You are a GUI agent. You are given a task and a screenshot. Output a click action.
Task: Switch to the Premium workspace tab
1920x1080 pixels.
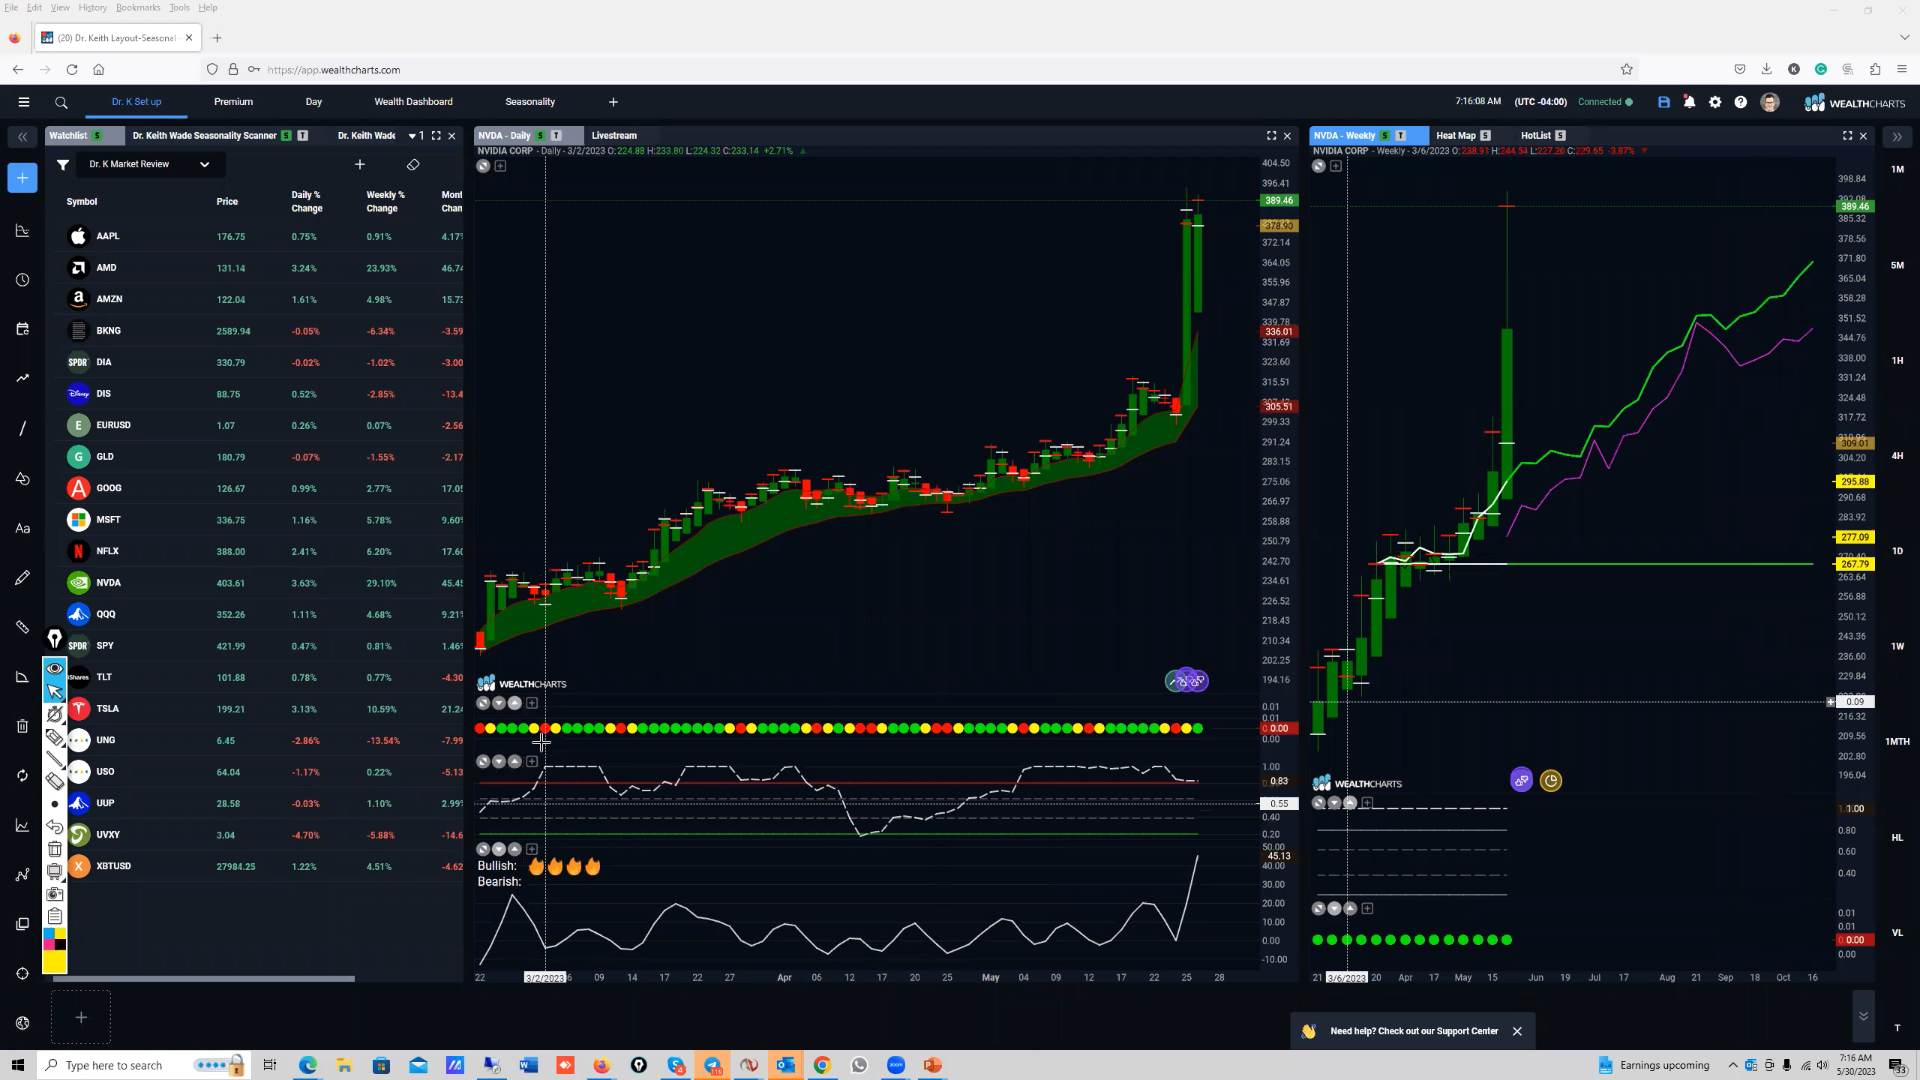coord(233,102)
